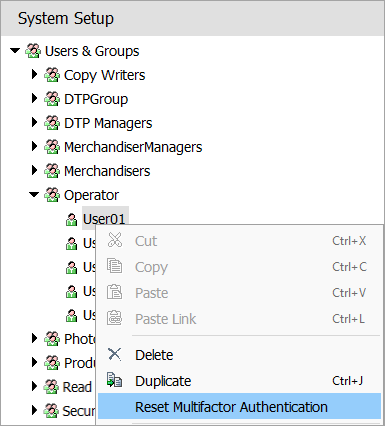Collapse the Operator group
The image size is (385, 426).
click(34, 195)
